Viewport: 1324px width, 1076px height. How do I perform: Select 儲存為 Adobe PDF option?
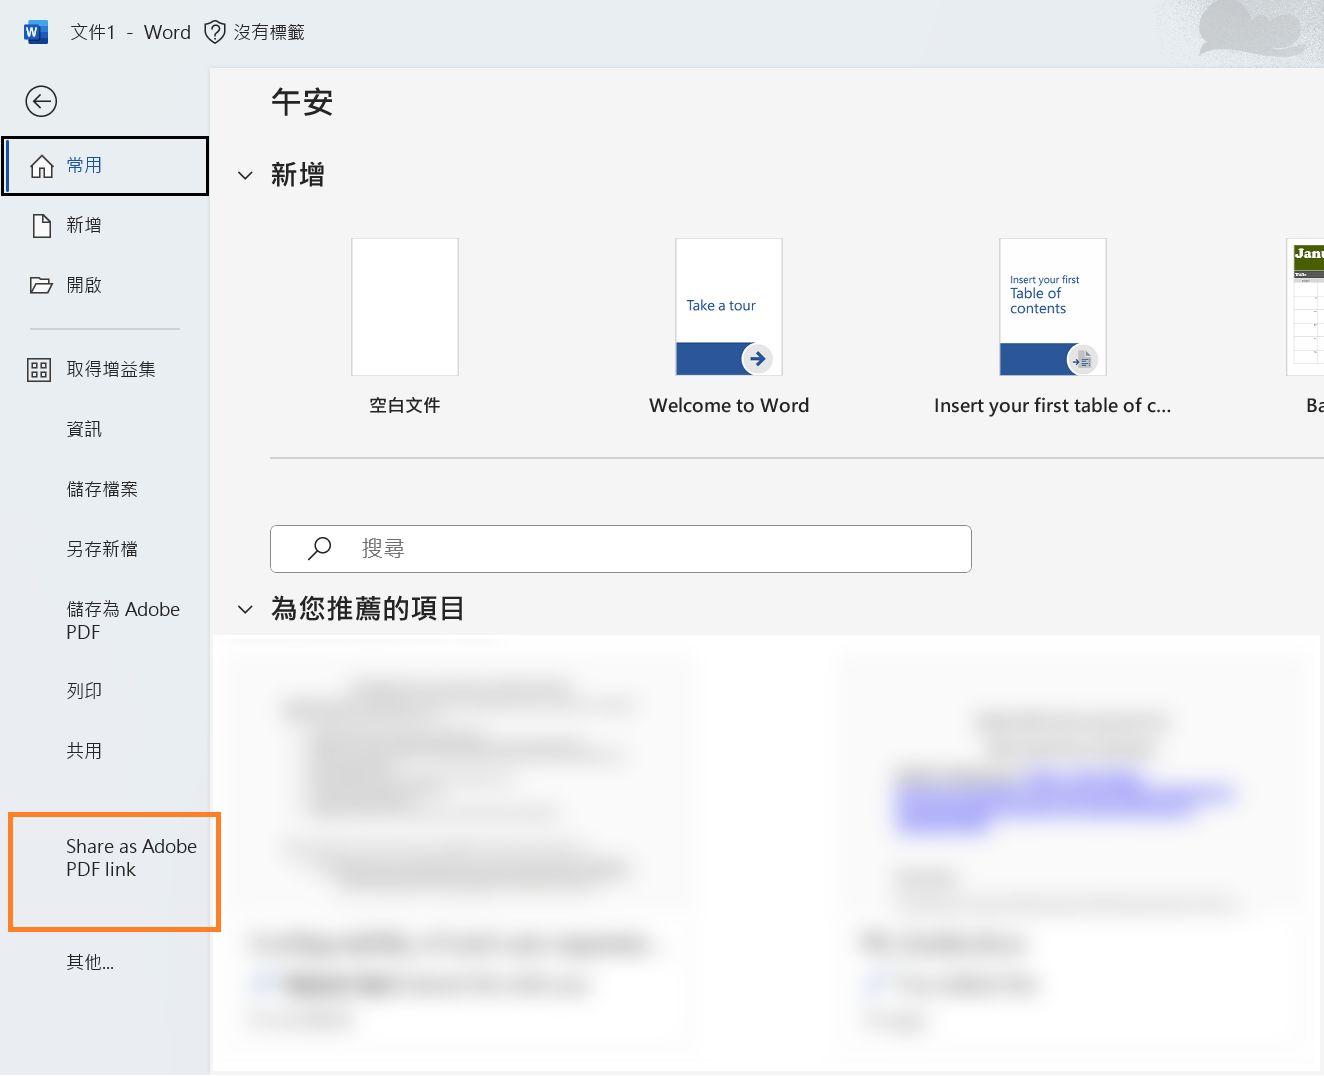122,620
